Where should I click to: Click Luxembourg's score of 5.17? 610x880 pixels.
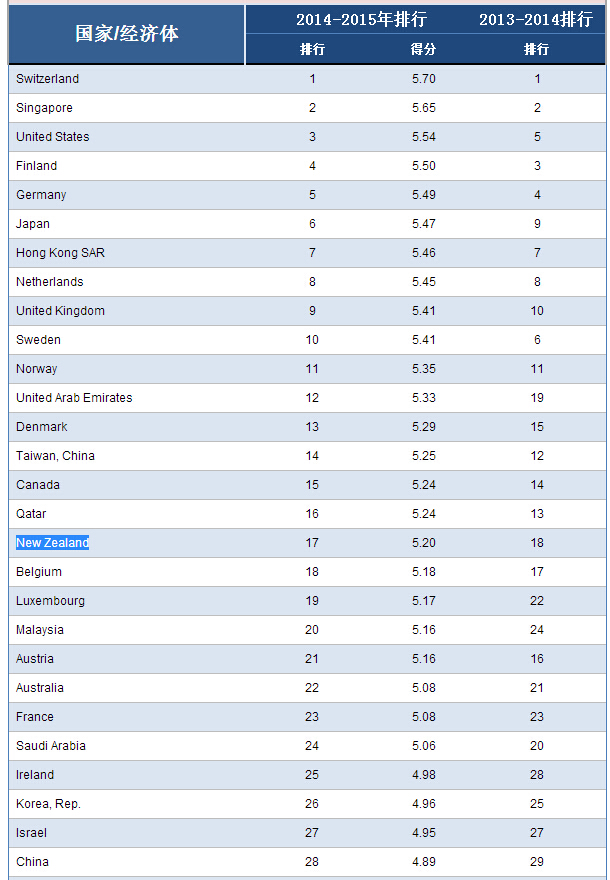(x=424, y=601)
